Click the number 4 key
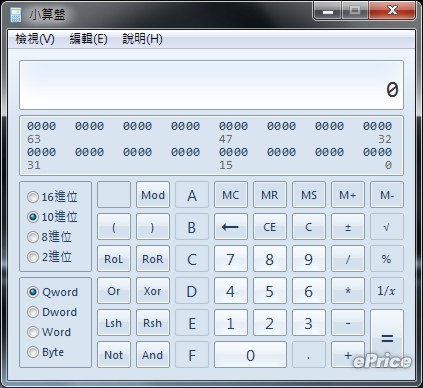423x388 pixels. click(231, 291)
